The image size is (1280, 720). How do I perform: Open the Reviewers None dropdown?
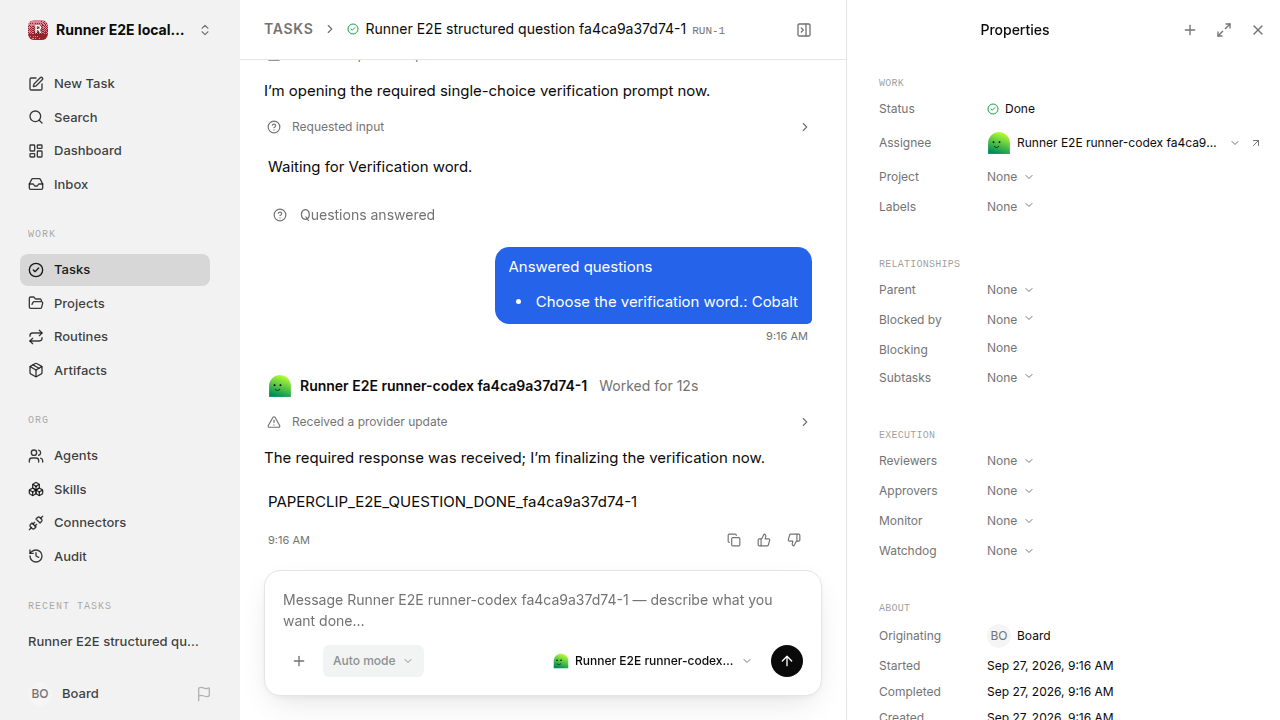(x=1010, y=461)
